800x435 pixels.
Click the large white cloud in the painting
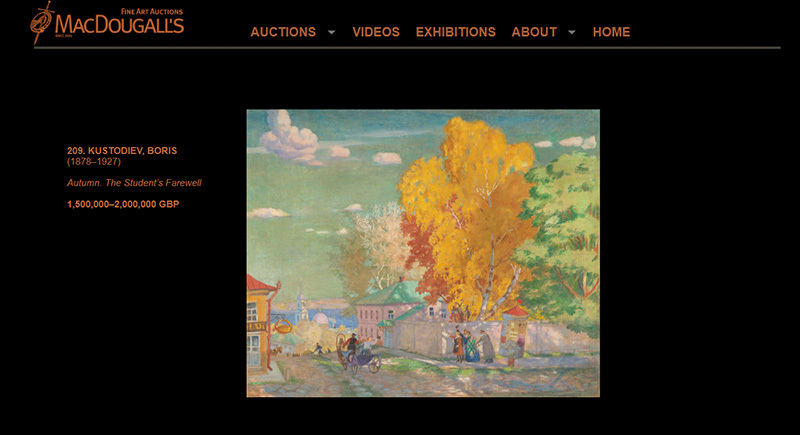(x=291, y=137)
